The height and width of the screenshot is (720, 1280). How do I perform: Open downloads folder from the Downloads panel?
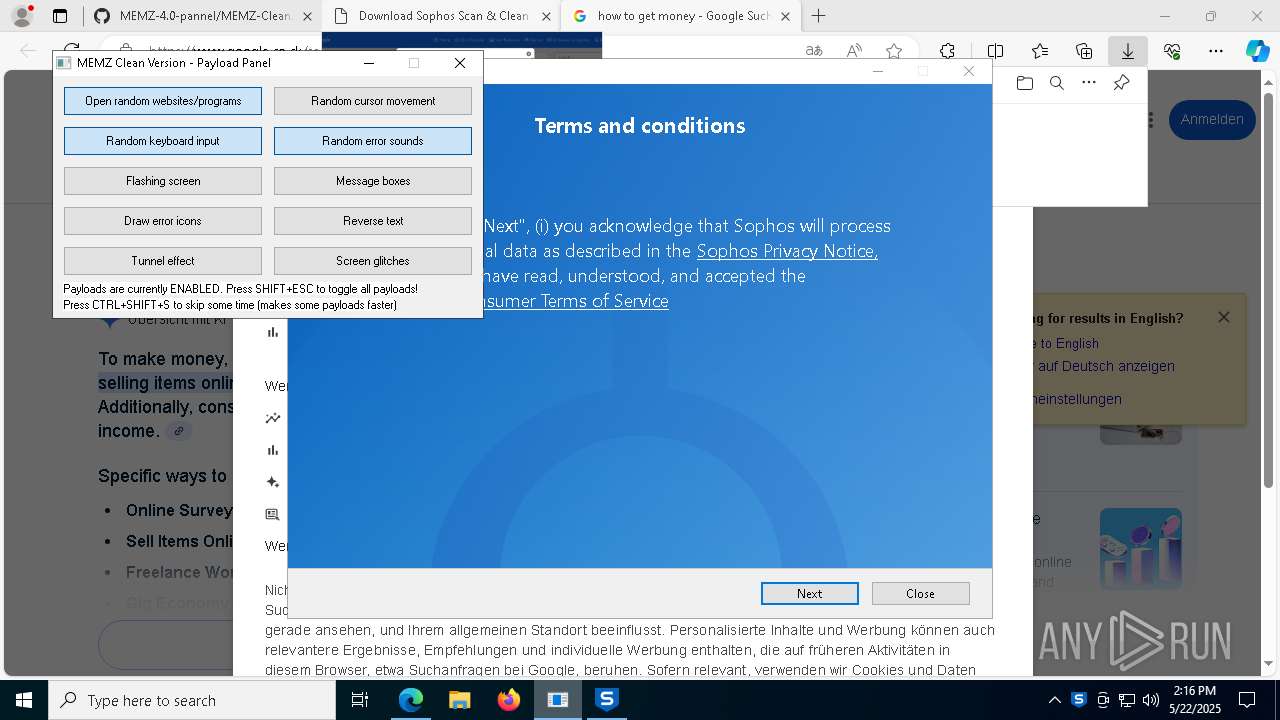pyautogui.click(x=1025, y=83)
